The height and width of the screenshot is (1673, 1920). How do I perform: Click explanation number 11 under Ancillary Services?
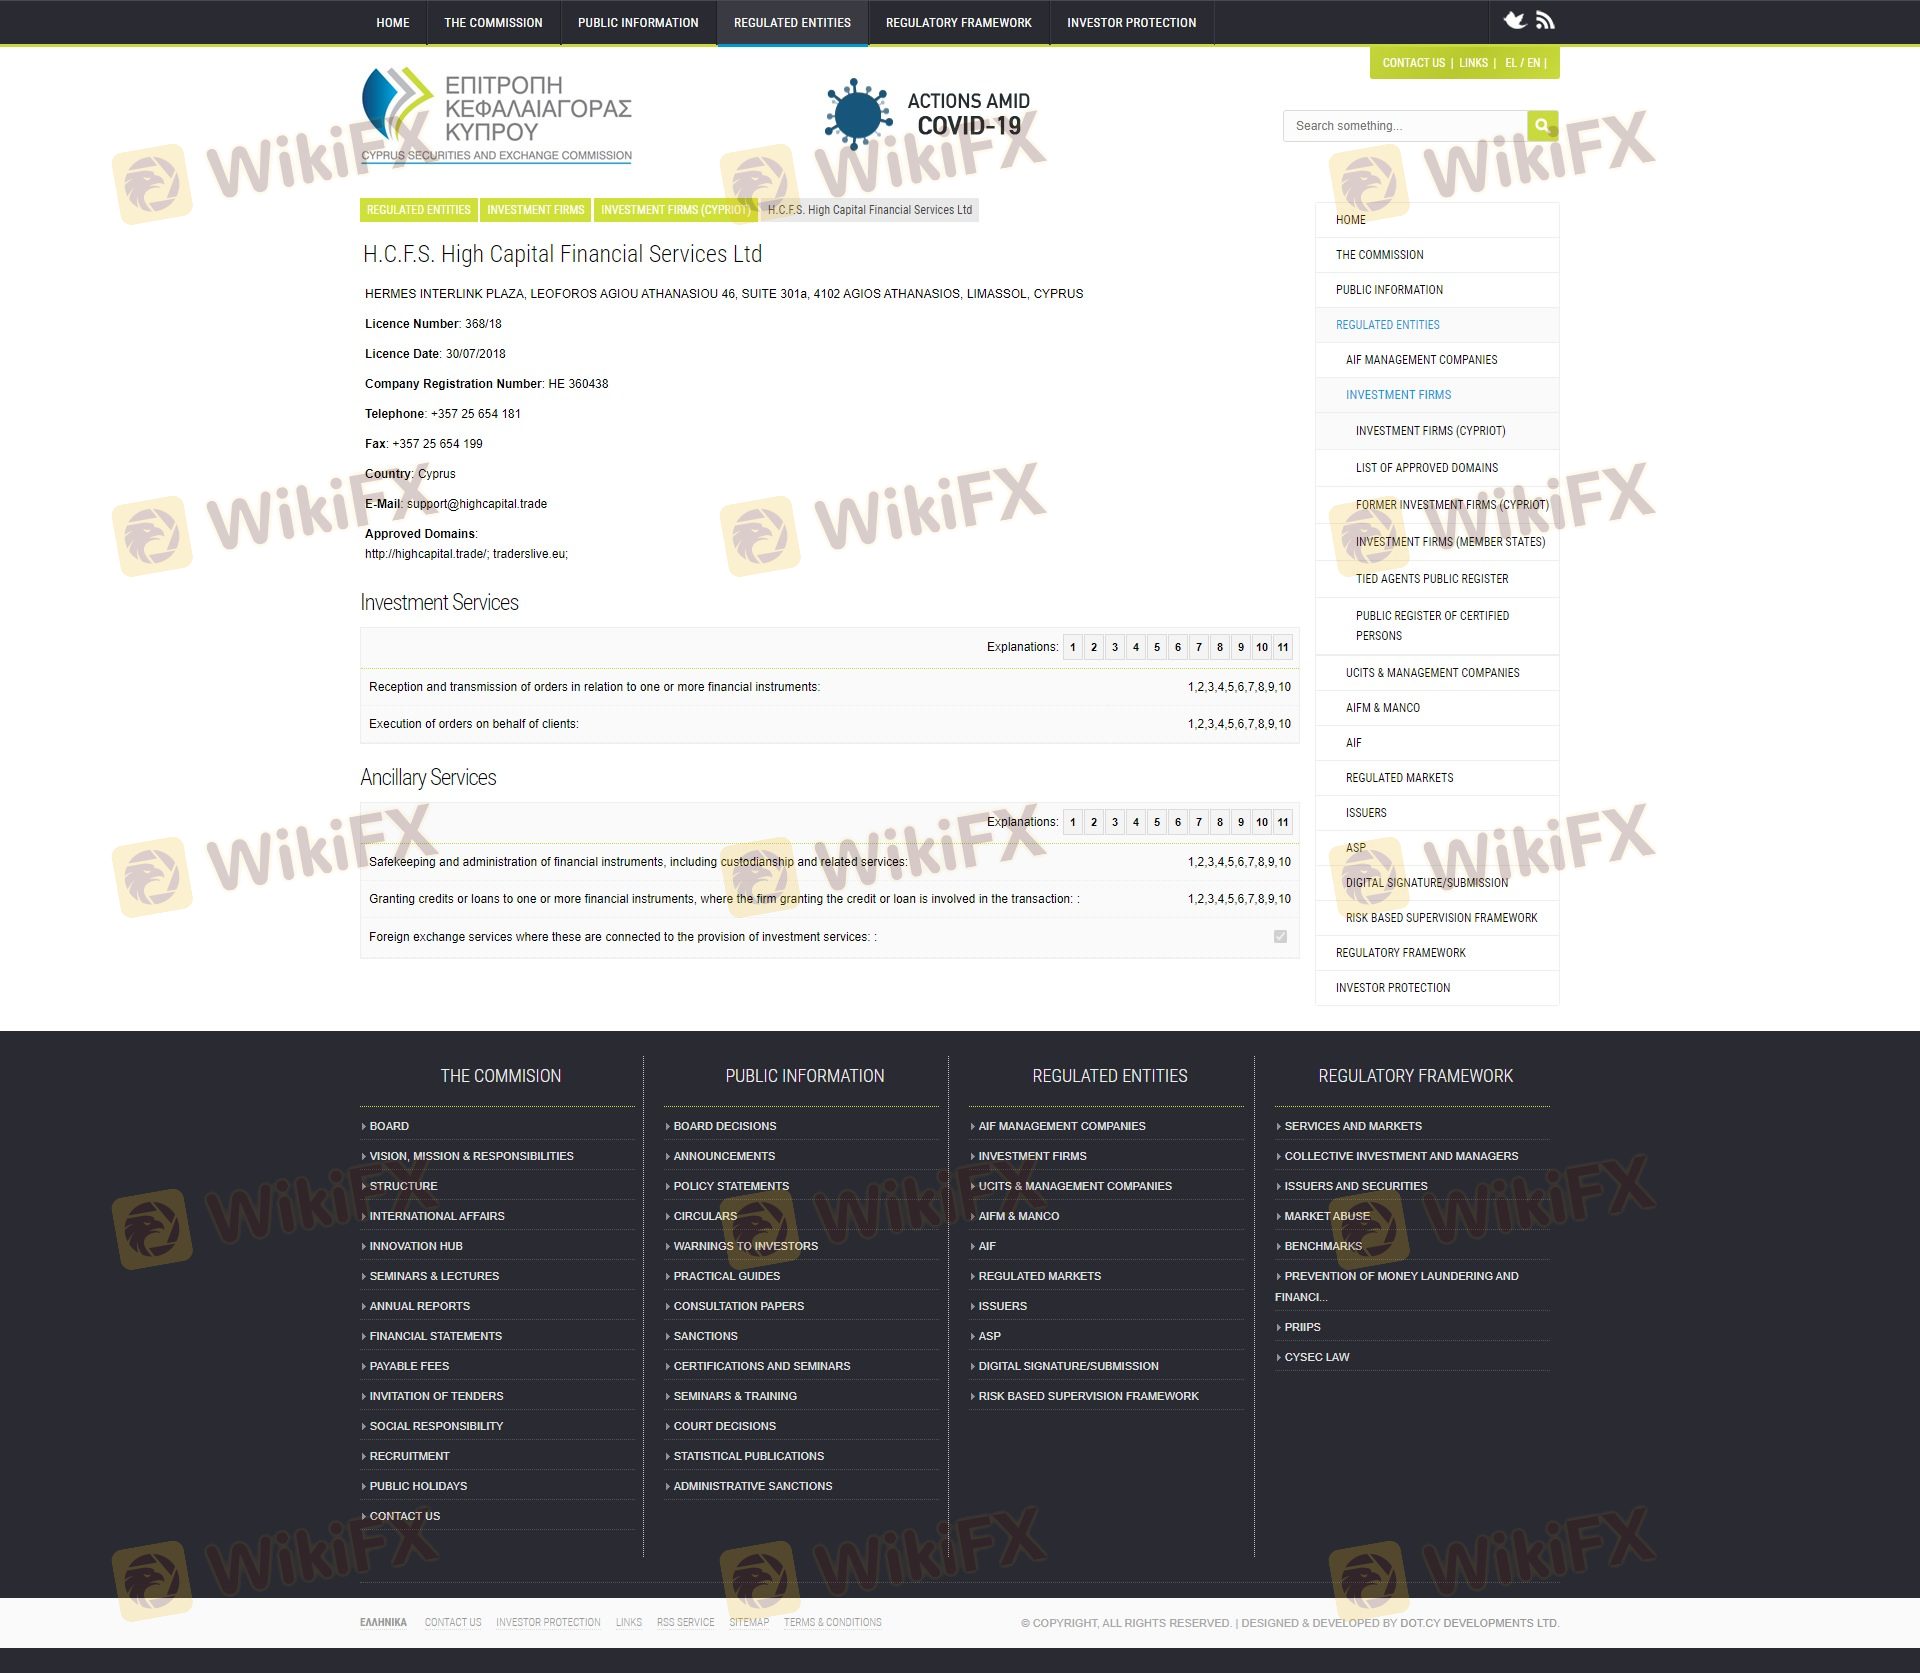[1282, 823]
